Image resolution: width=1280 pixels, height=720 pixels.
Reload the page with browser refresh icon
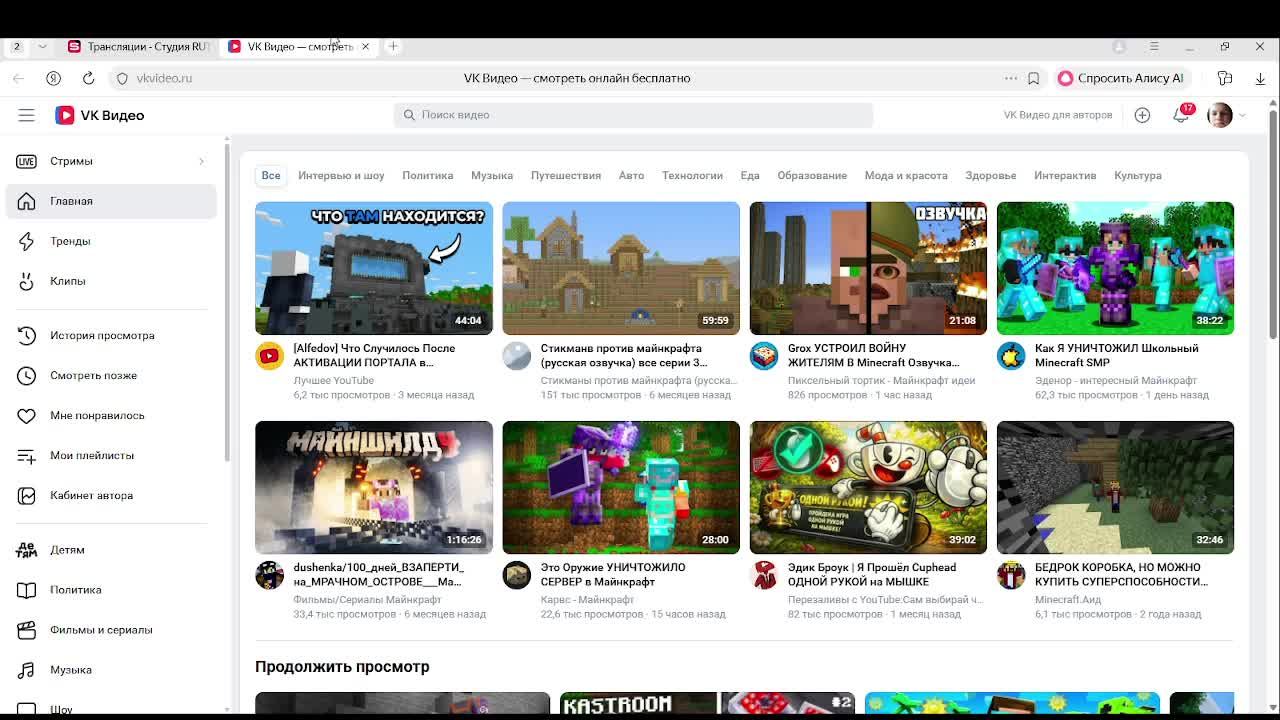click(x=88, y=78)
